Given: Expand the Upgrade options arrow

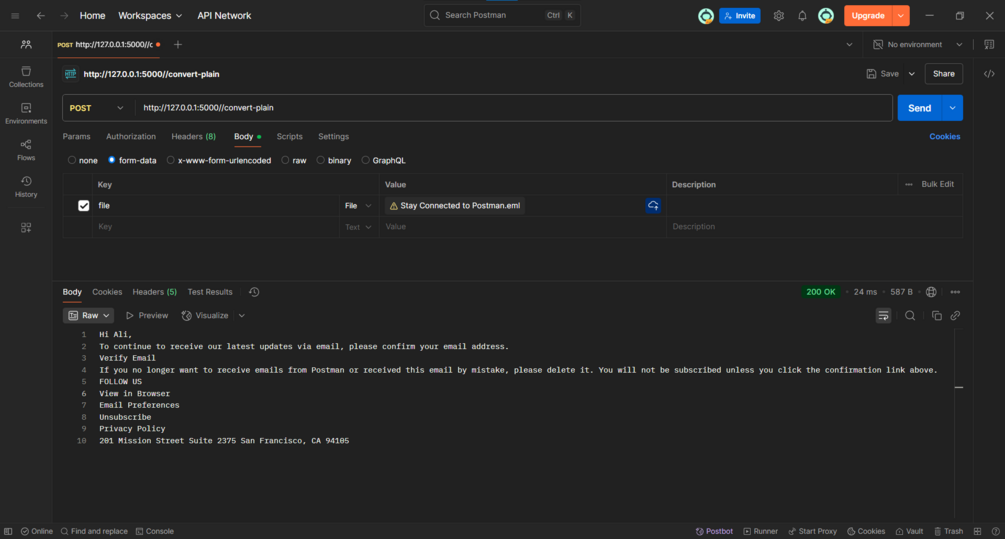Looking at the screenshot, I should tap(901, 15).
